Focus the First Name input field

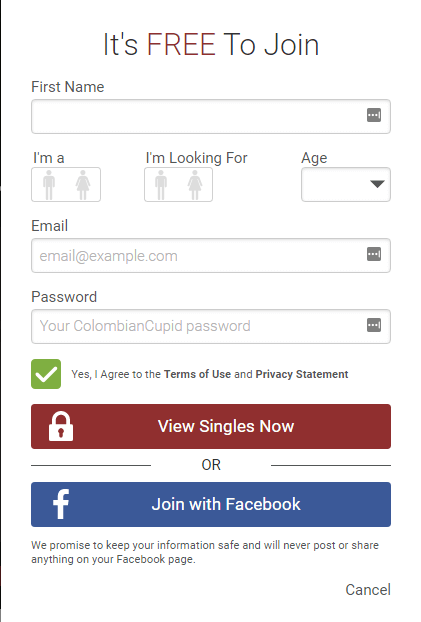[x=211, y=116]
